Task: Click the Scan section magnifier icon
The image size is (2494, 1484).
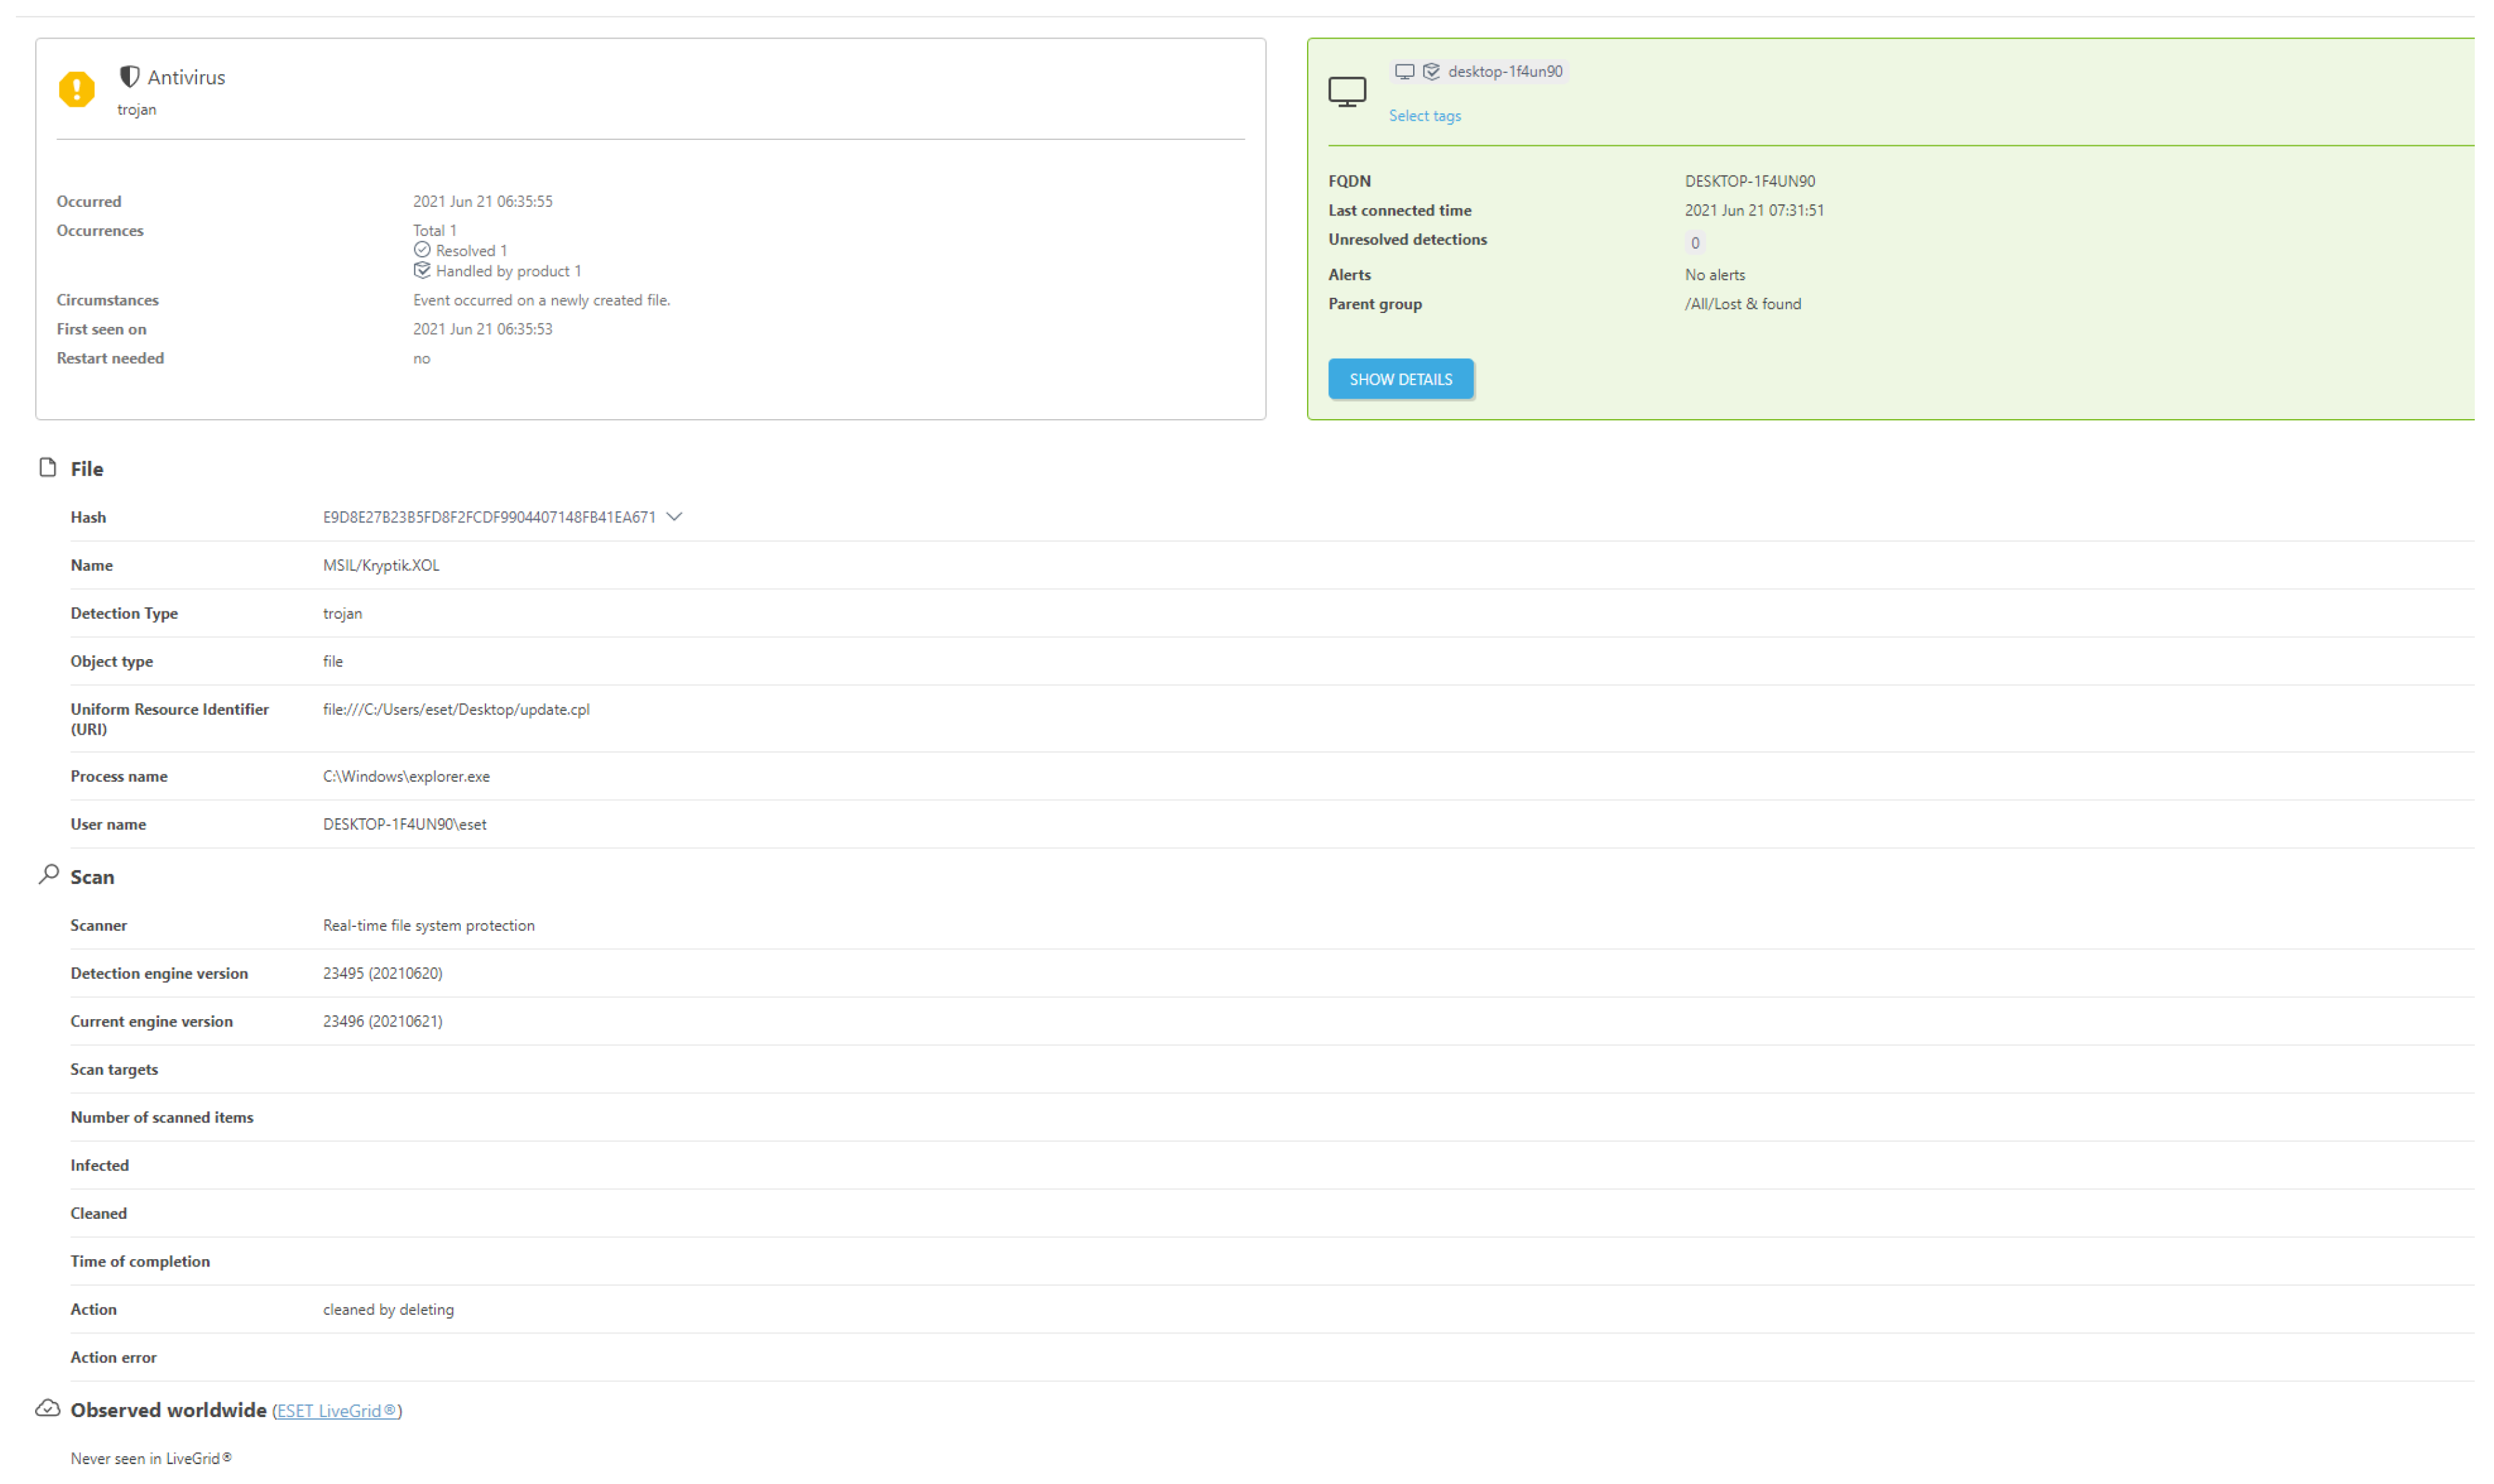Action: [48, 874]
